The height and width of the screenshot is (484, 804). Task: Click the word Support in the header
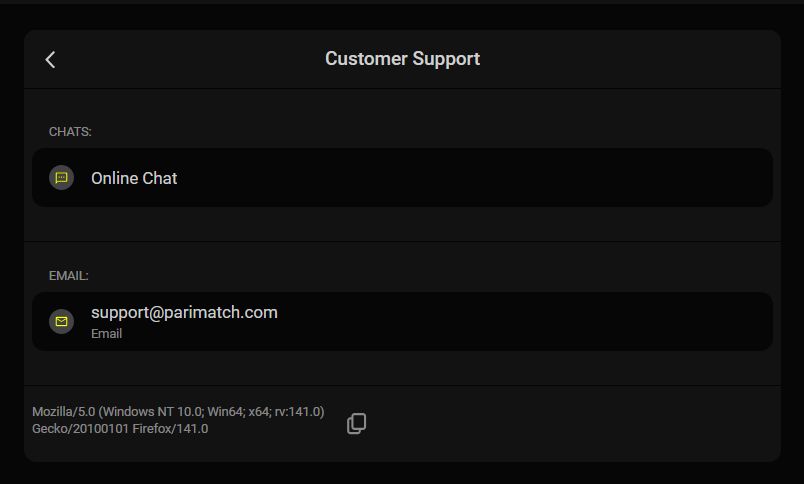pyautogui.click(x=446, y=59)
